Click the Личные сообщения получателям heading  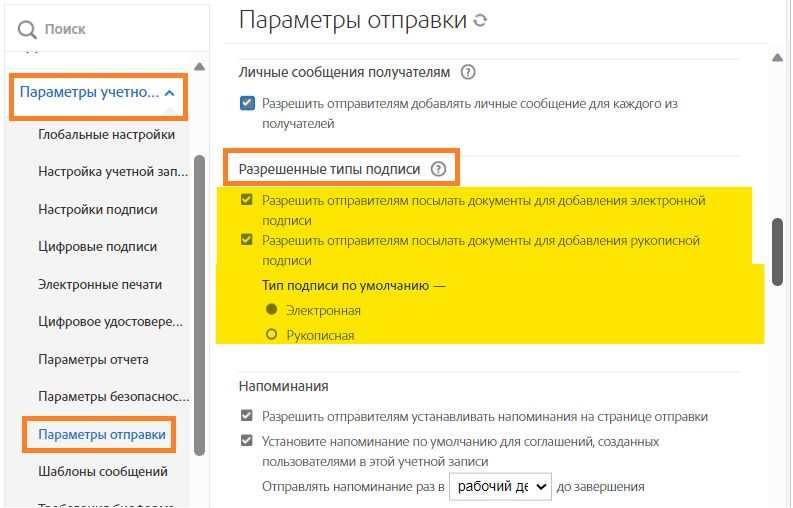coord(344,72)
